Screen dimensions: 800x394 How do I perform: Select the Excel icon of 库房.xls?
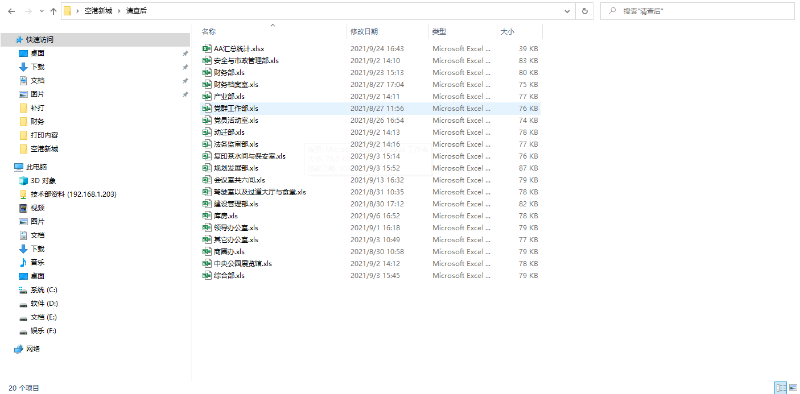[207, 216]
